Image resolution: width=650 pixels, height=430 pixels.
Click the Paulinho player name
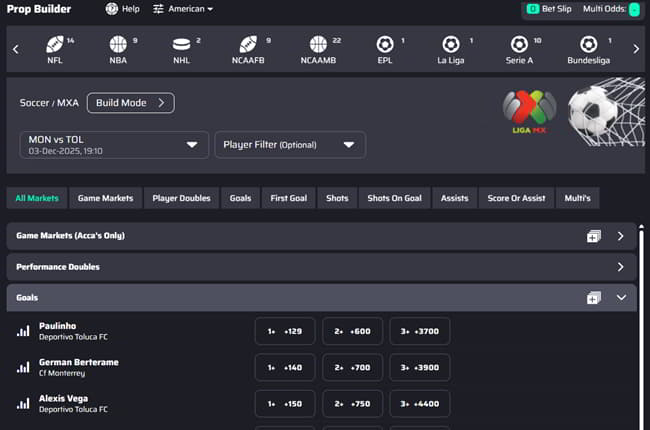[58, 326]
